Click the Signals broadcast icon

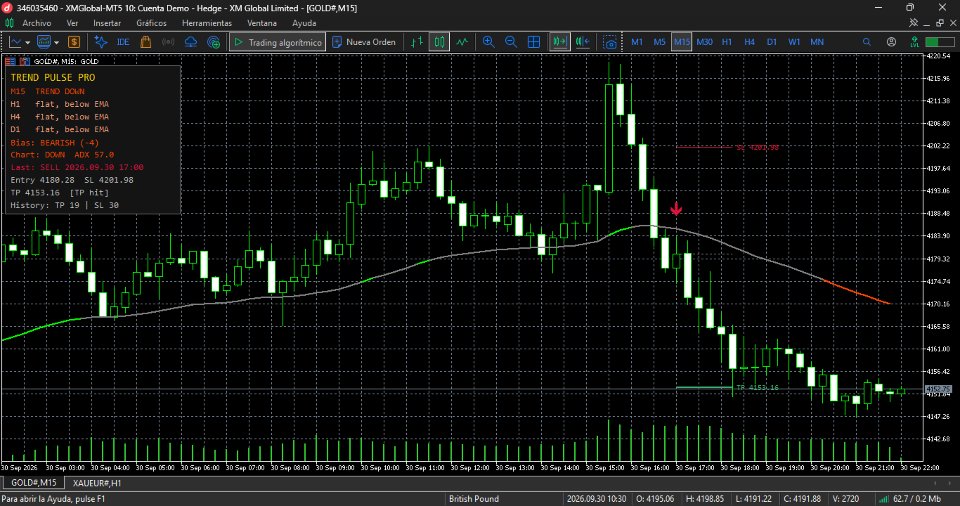[168, 42]
